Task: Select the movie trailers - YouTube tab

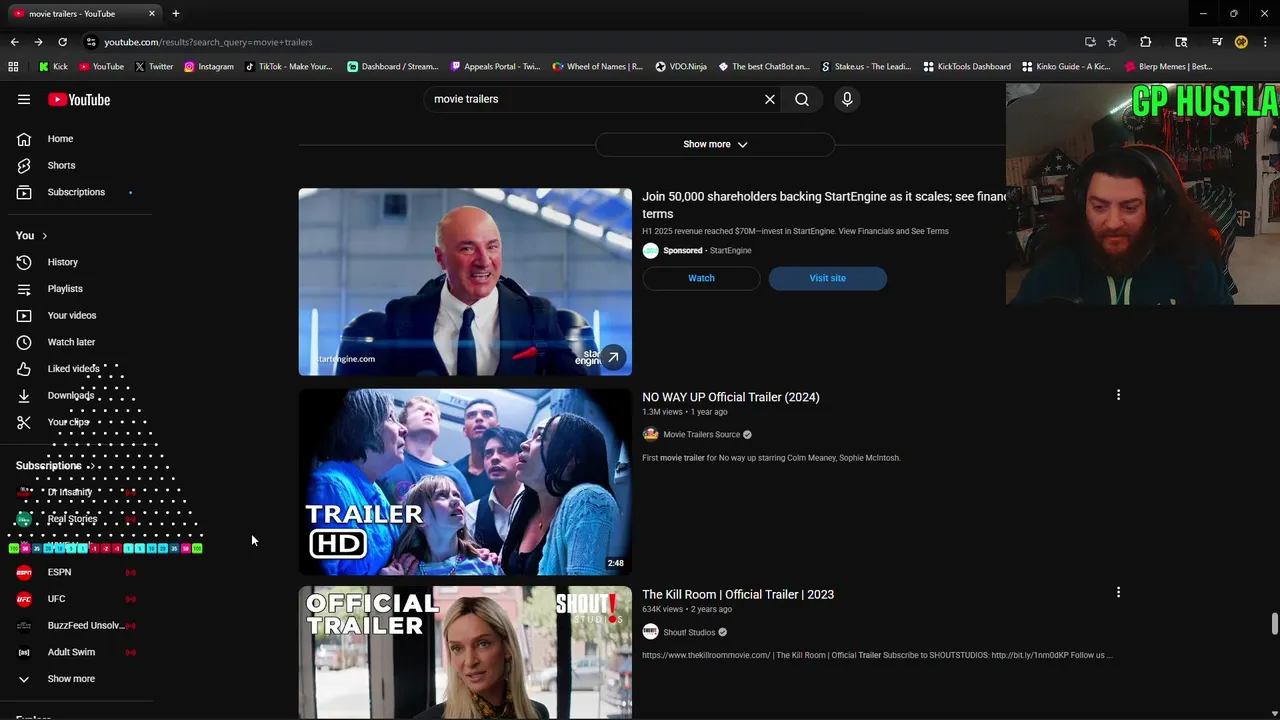Action: (85, 14)
